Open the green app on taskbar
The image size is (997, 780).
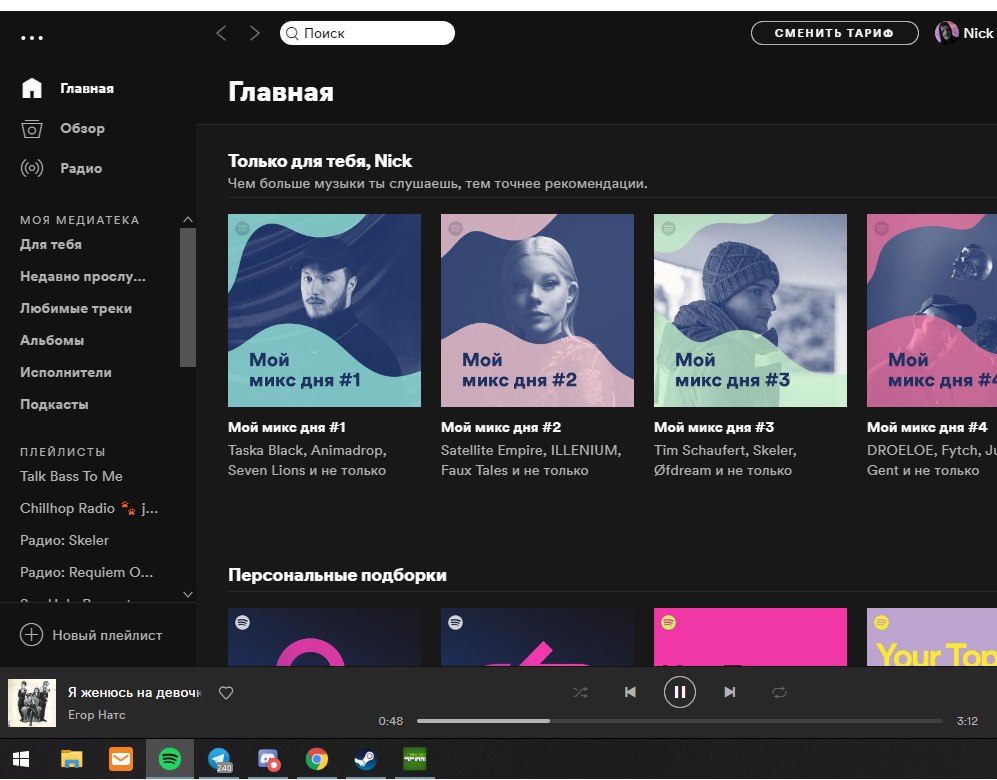pyautogui.click(x=415, y=759)
